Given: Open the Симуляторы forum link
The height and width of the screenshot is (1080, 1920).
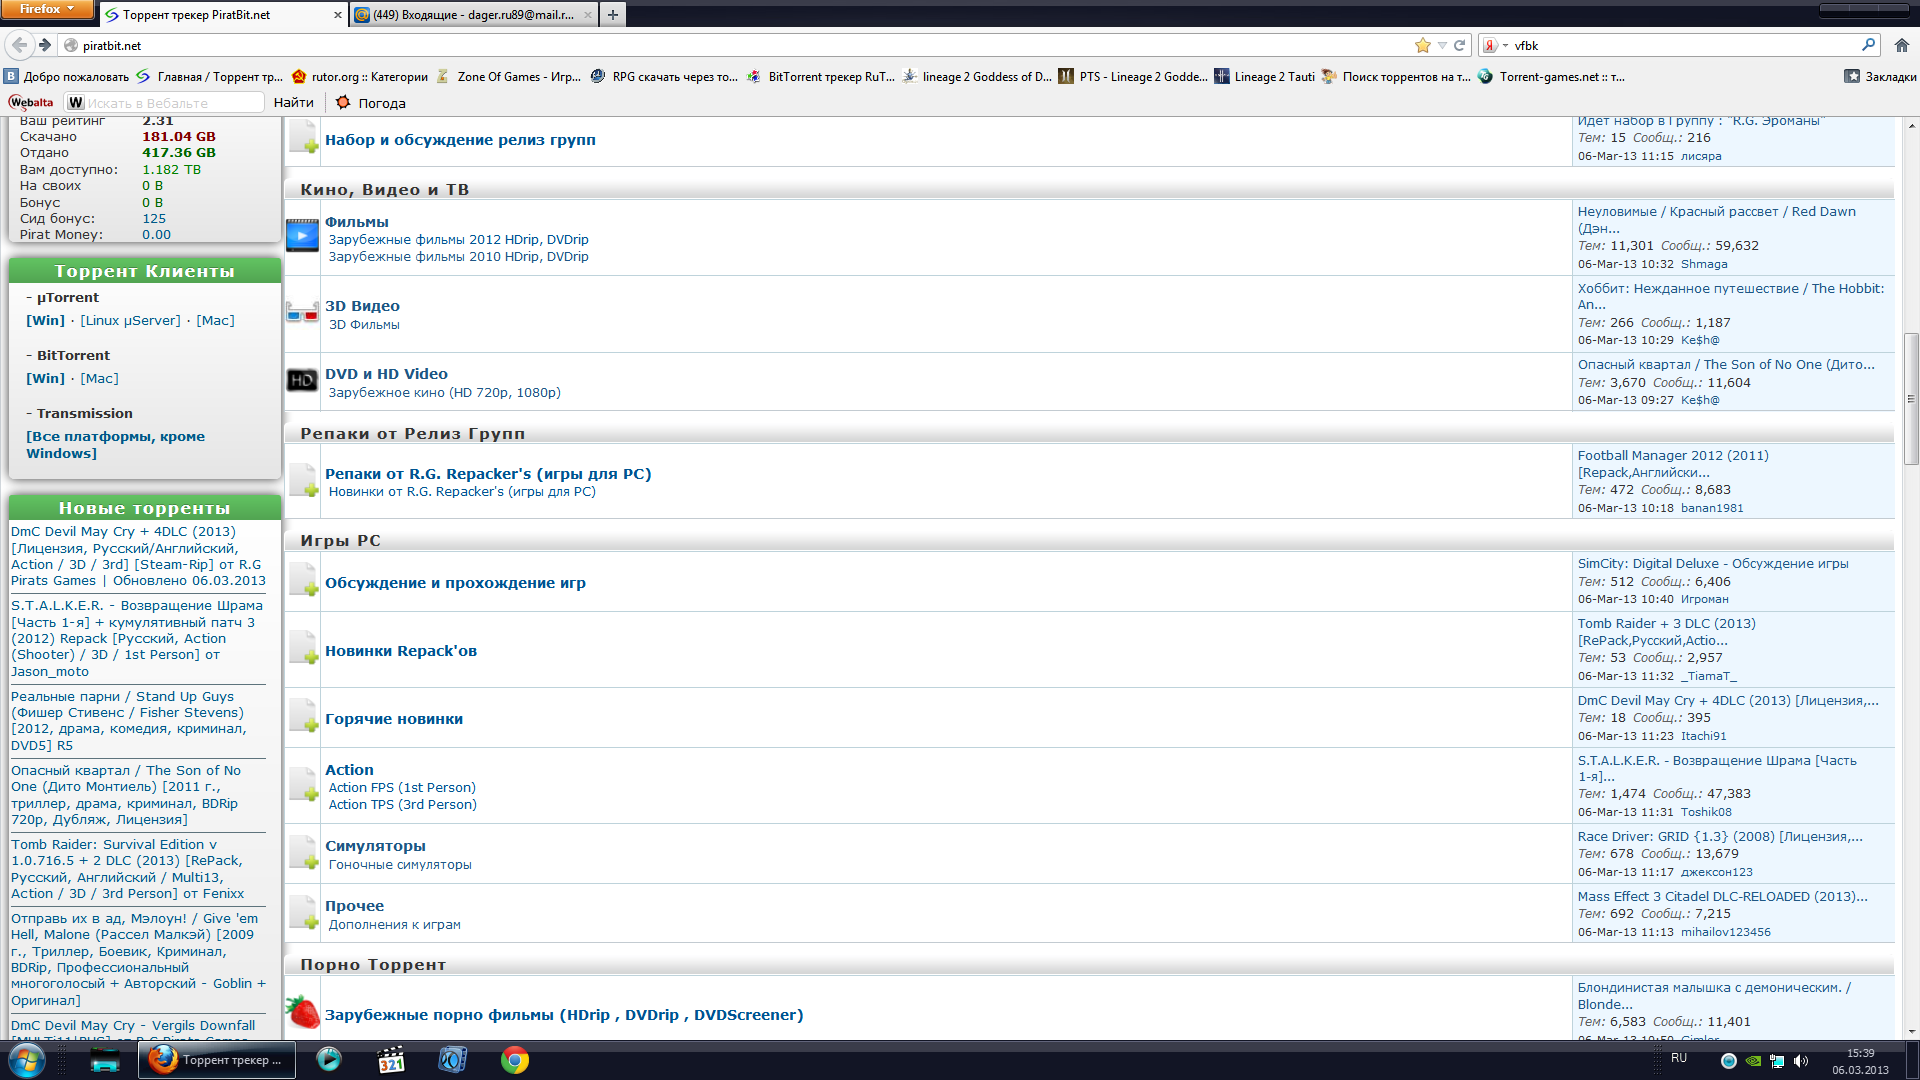Looking at the screenshot, I should (375, 846).
